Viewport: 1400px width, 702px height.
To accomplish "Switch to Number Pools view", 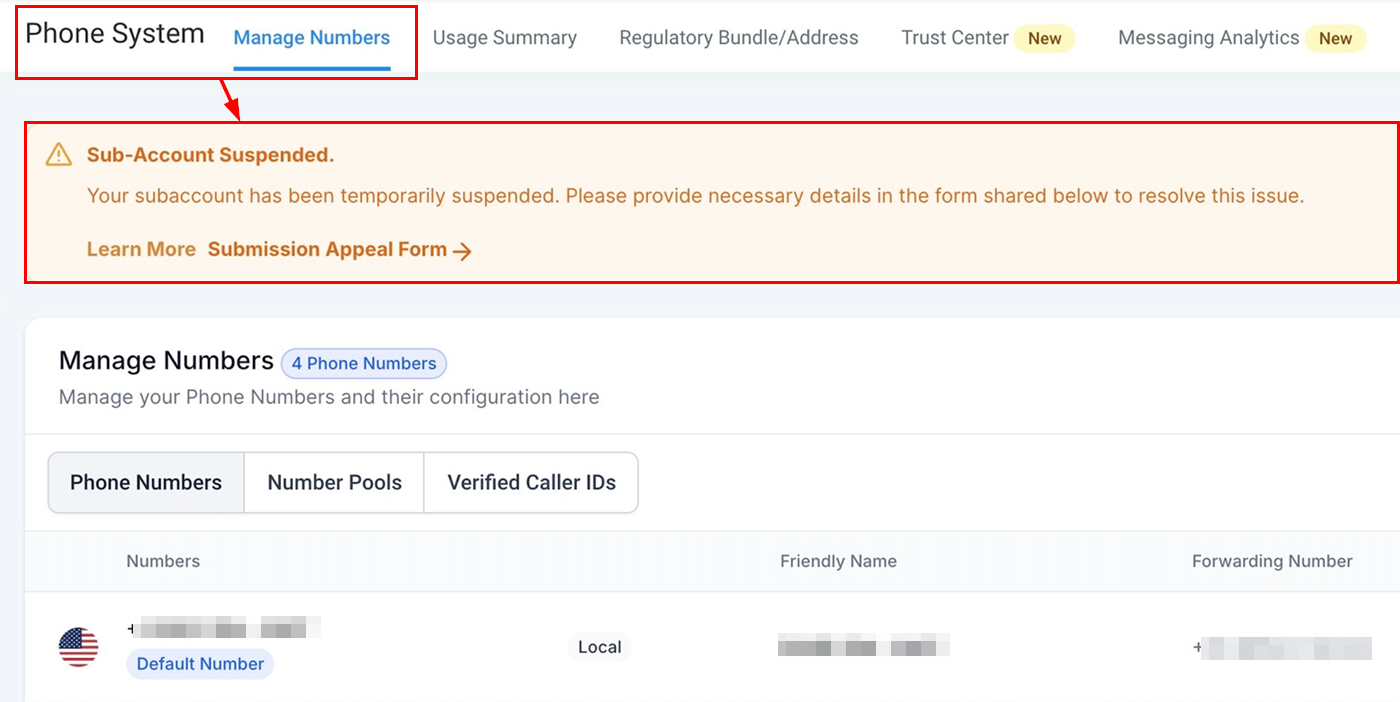I will (x=335, y=483).
